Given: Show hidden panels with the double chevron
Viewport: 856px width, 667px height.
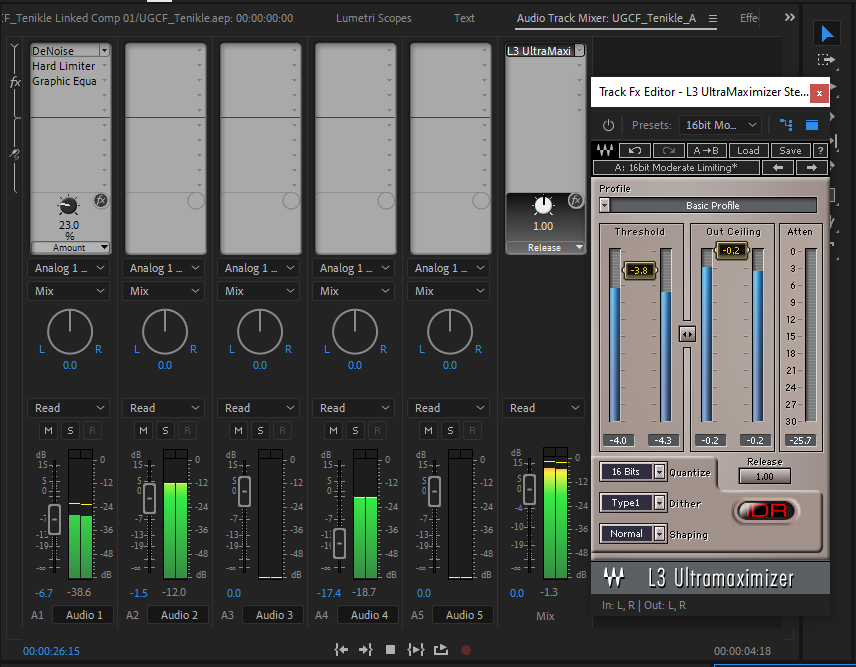Looking at the screenshot, I should coord(789,17).
